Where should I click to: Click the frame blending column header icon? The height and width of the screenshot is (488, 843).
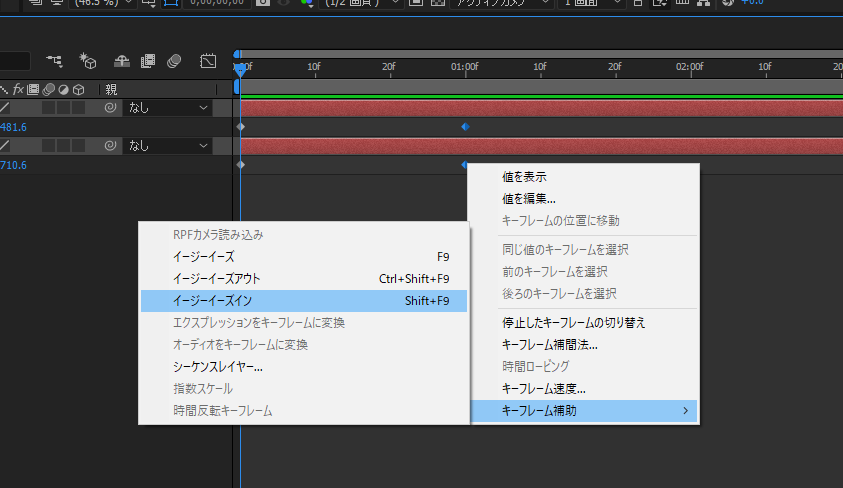33,89
